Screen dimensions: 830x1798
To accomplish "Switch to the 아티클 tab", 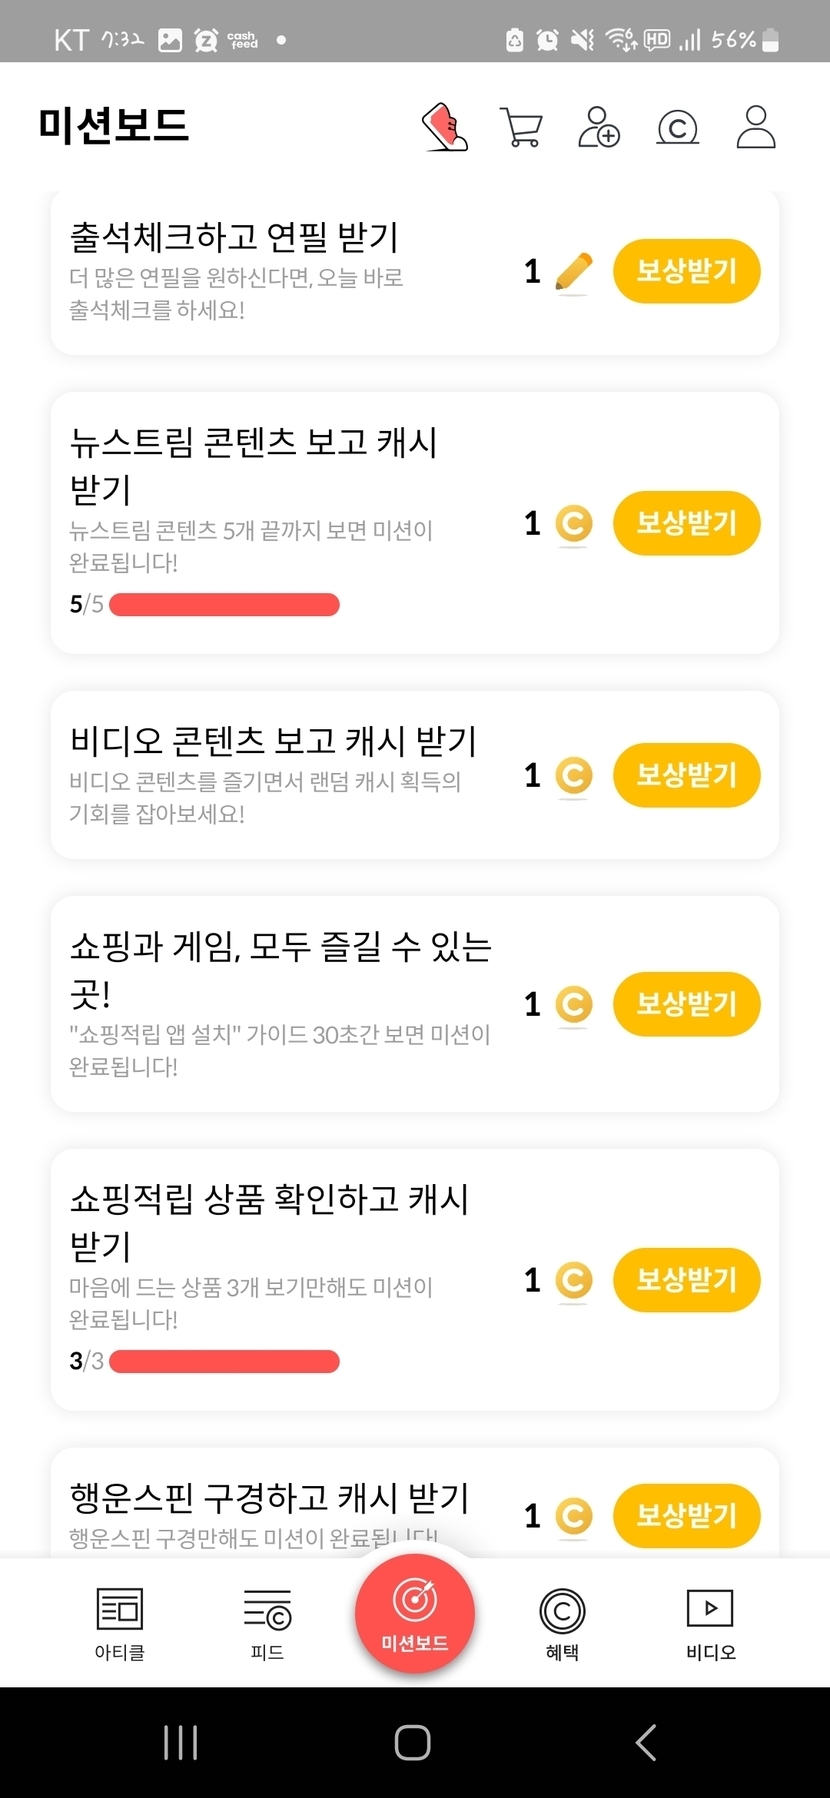I will (x=119, y=1623).
